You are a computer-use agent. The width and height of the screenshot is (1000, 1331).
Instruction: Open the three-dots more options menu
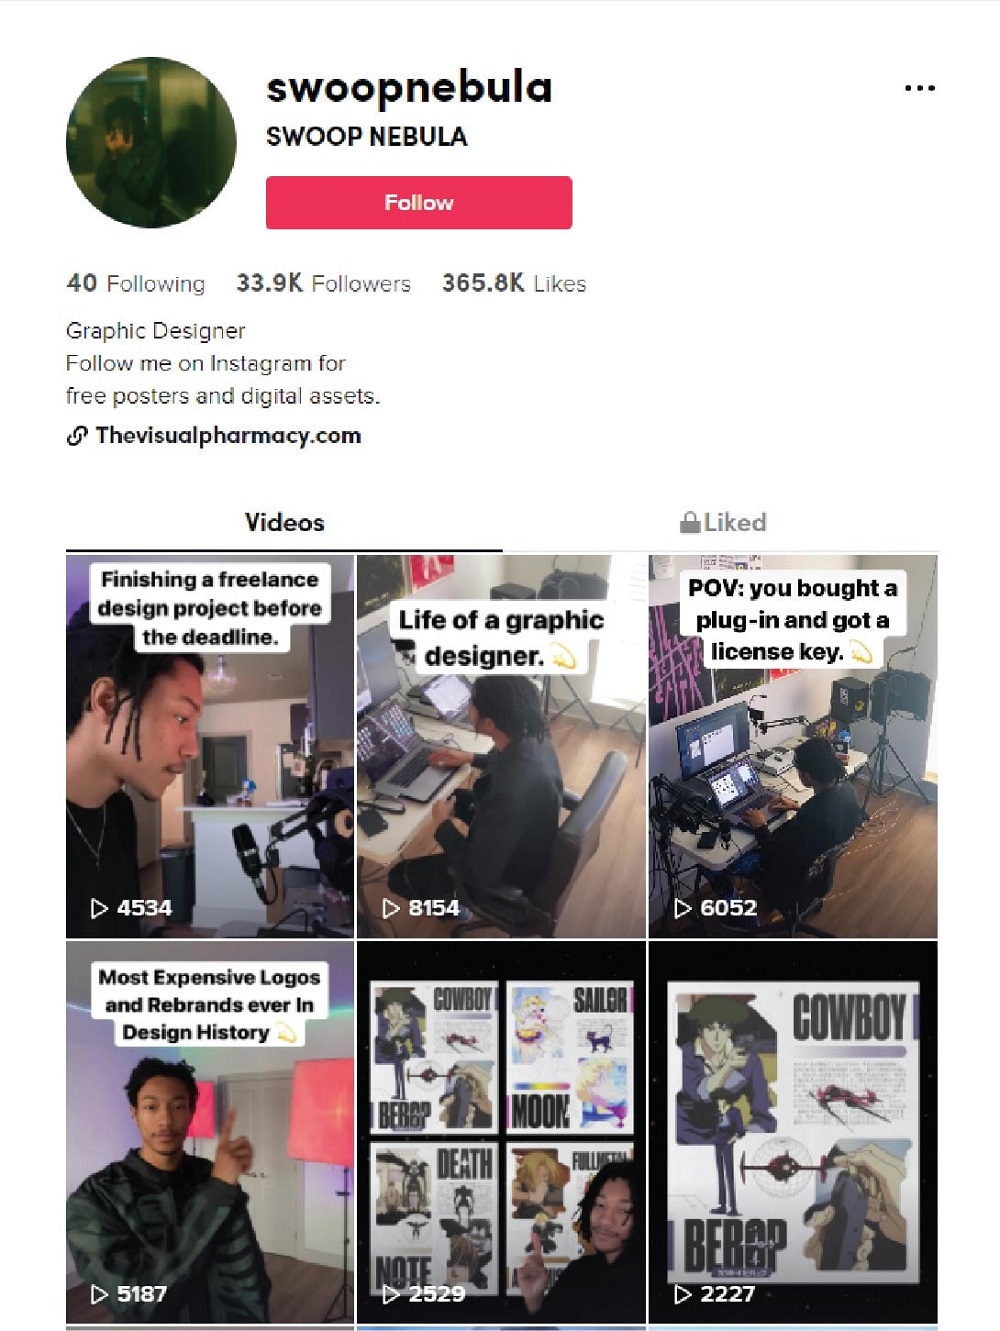tap(919, 88)
